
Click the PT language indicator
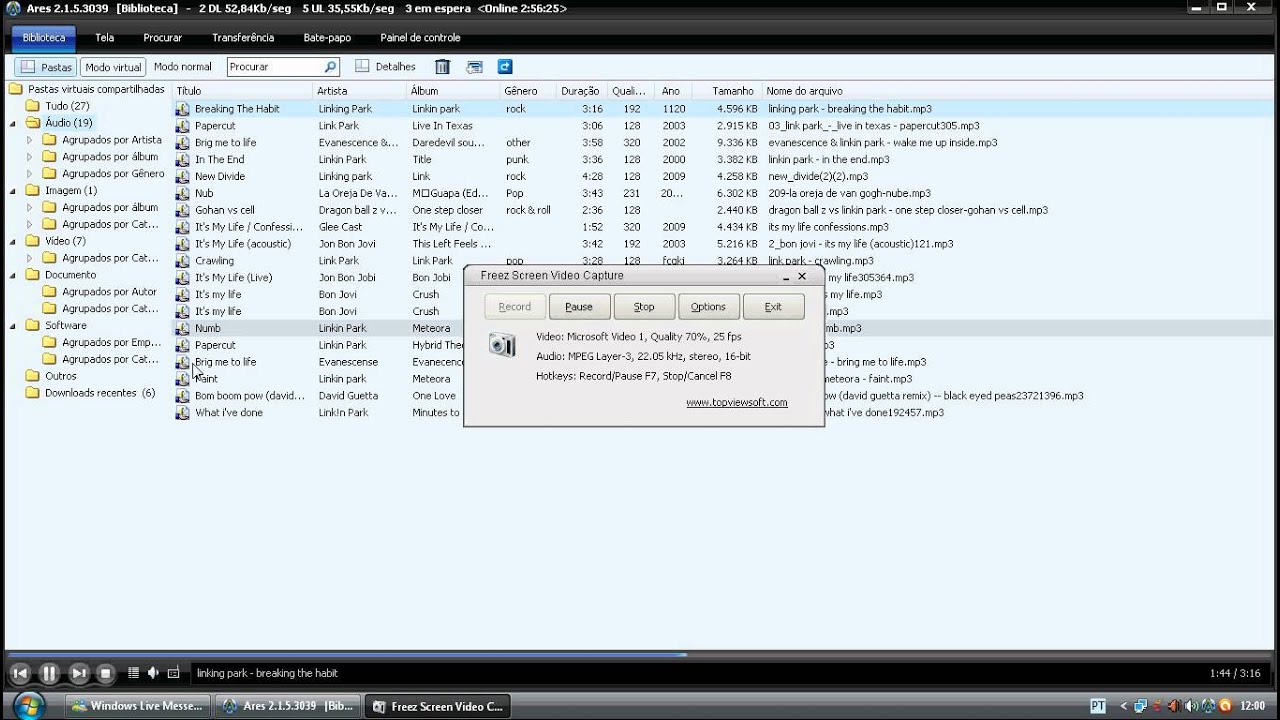click(x=1097, y=706)
